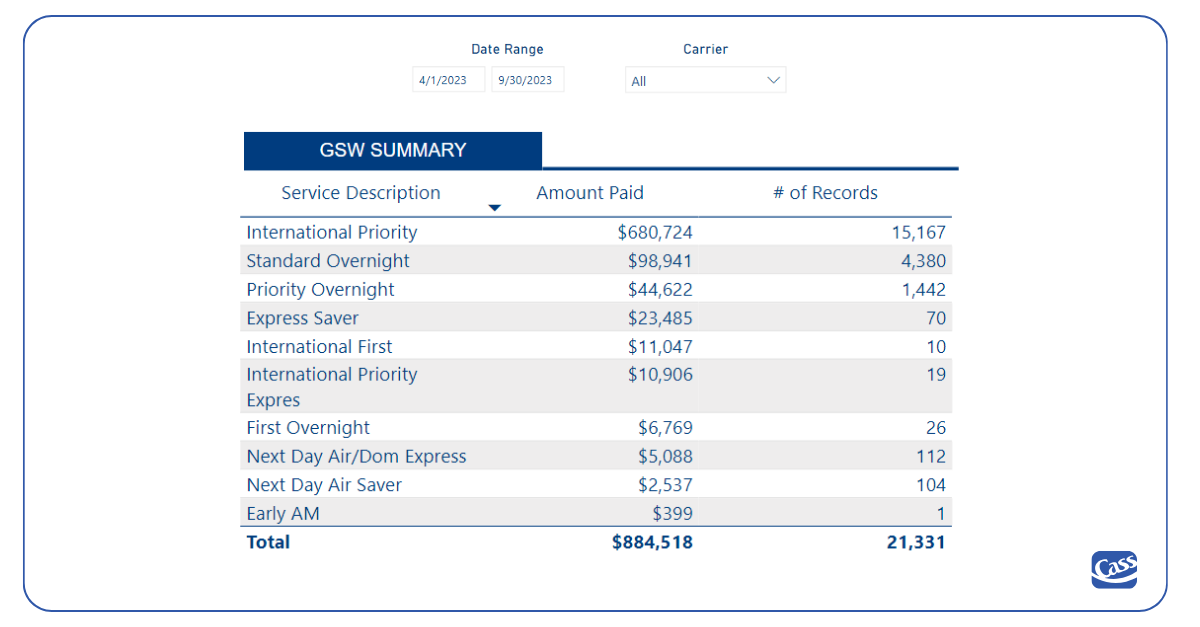Select the Express Saver row label
The image size is (1200, 627).
[302, 318]
